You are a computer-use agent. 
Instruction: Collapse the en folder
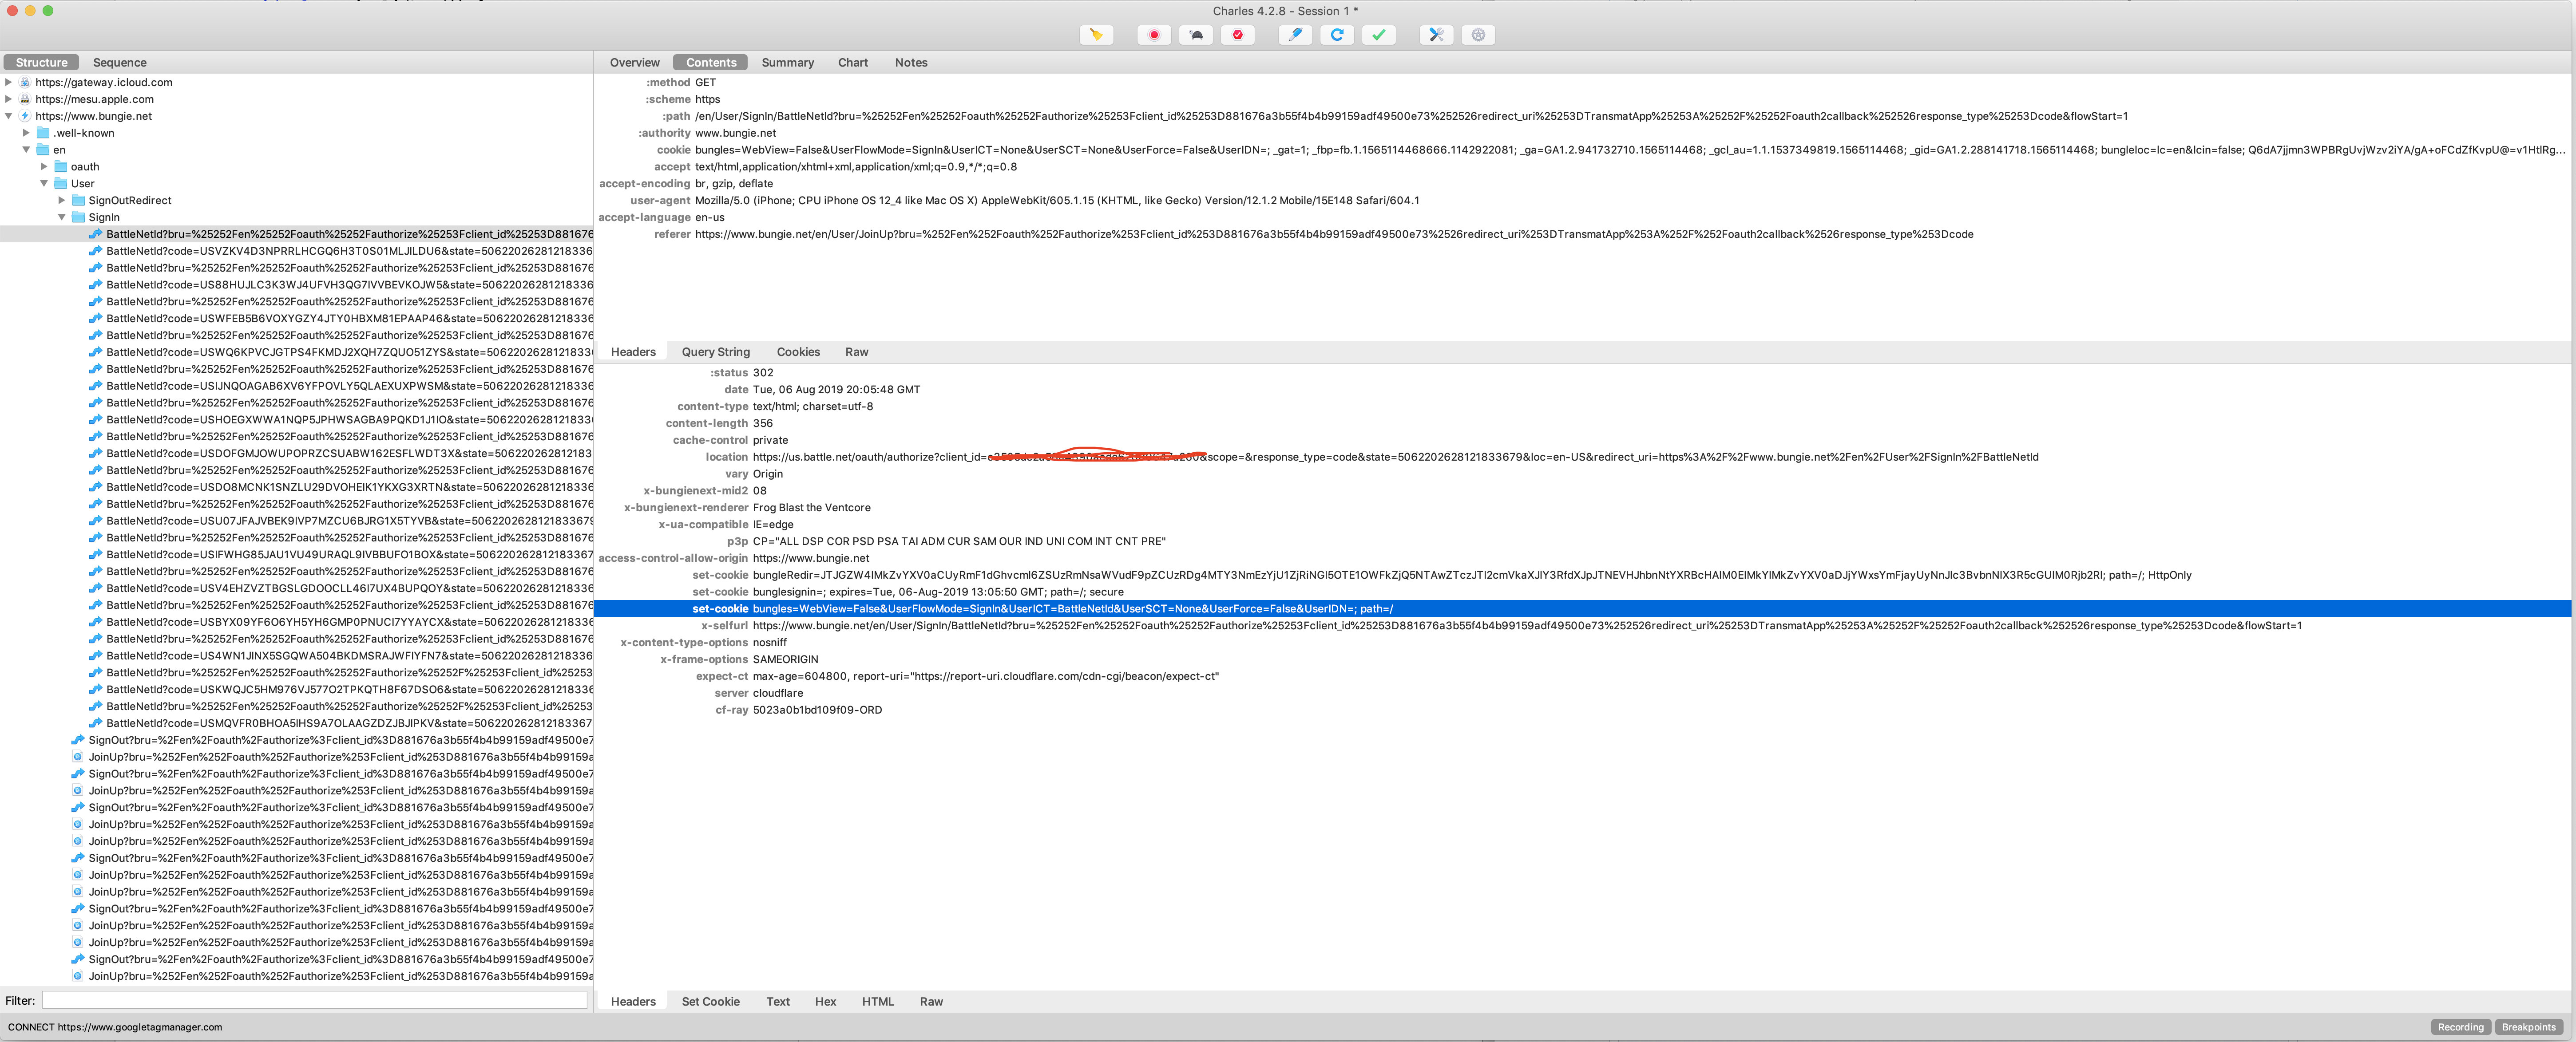[x=27, y=150]
